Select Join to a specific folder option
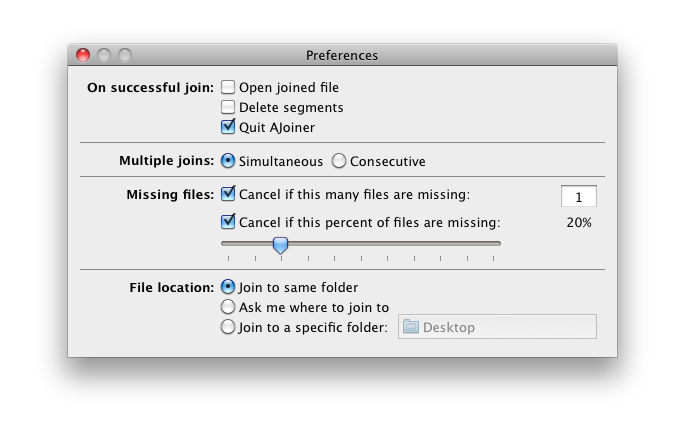Viewport: 690px width, 428px height. click(228, 327)
